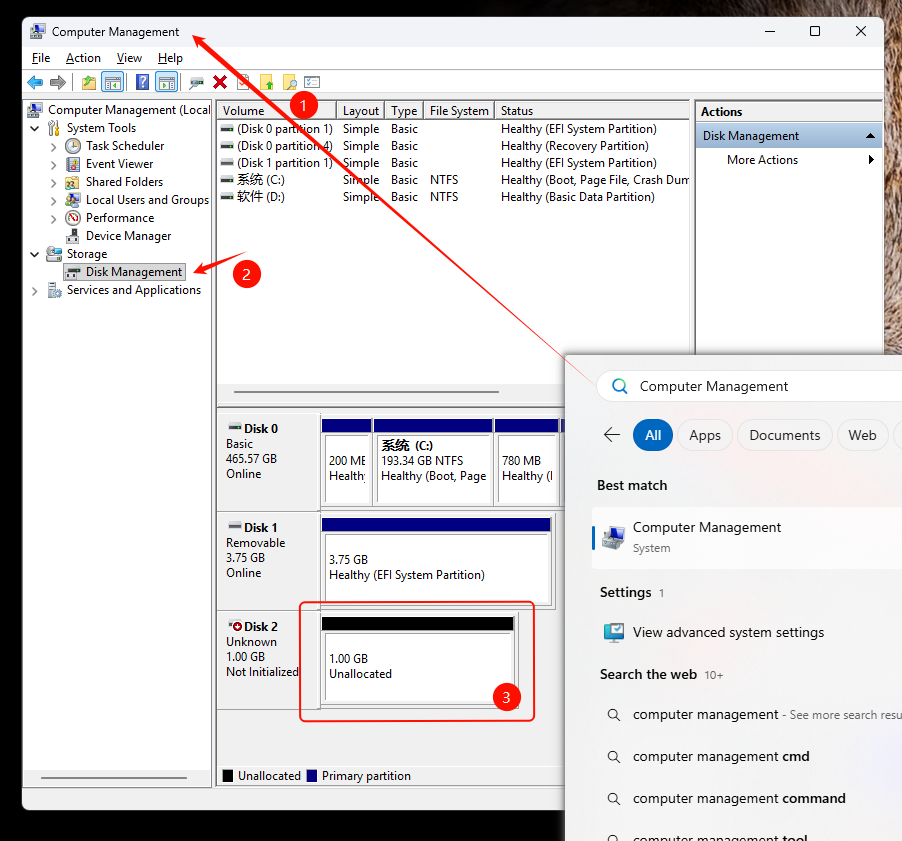902x841 pixels.
Task: Open Help via the blue question mark icon
Action: 142,82
